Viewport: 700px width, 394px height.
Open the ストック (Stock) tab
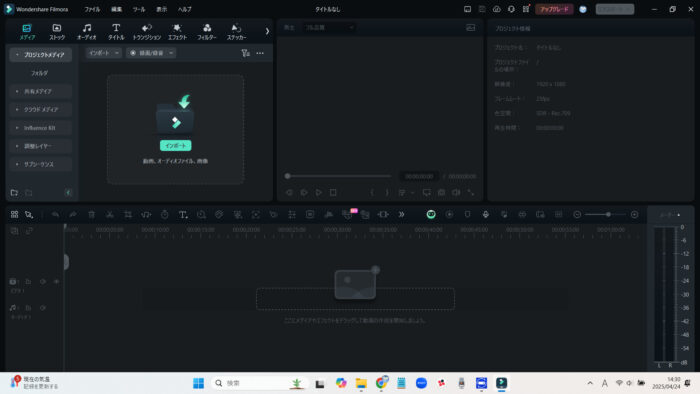tap(57, 32)
